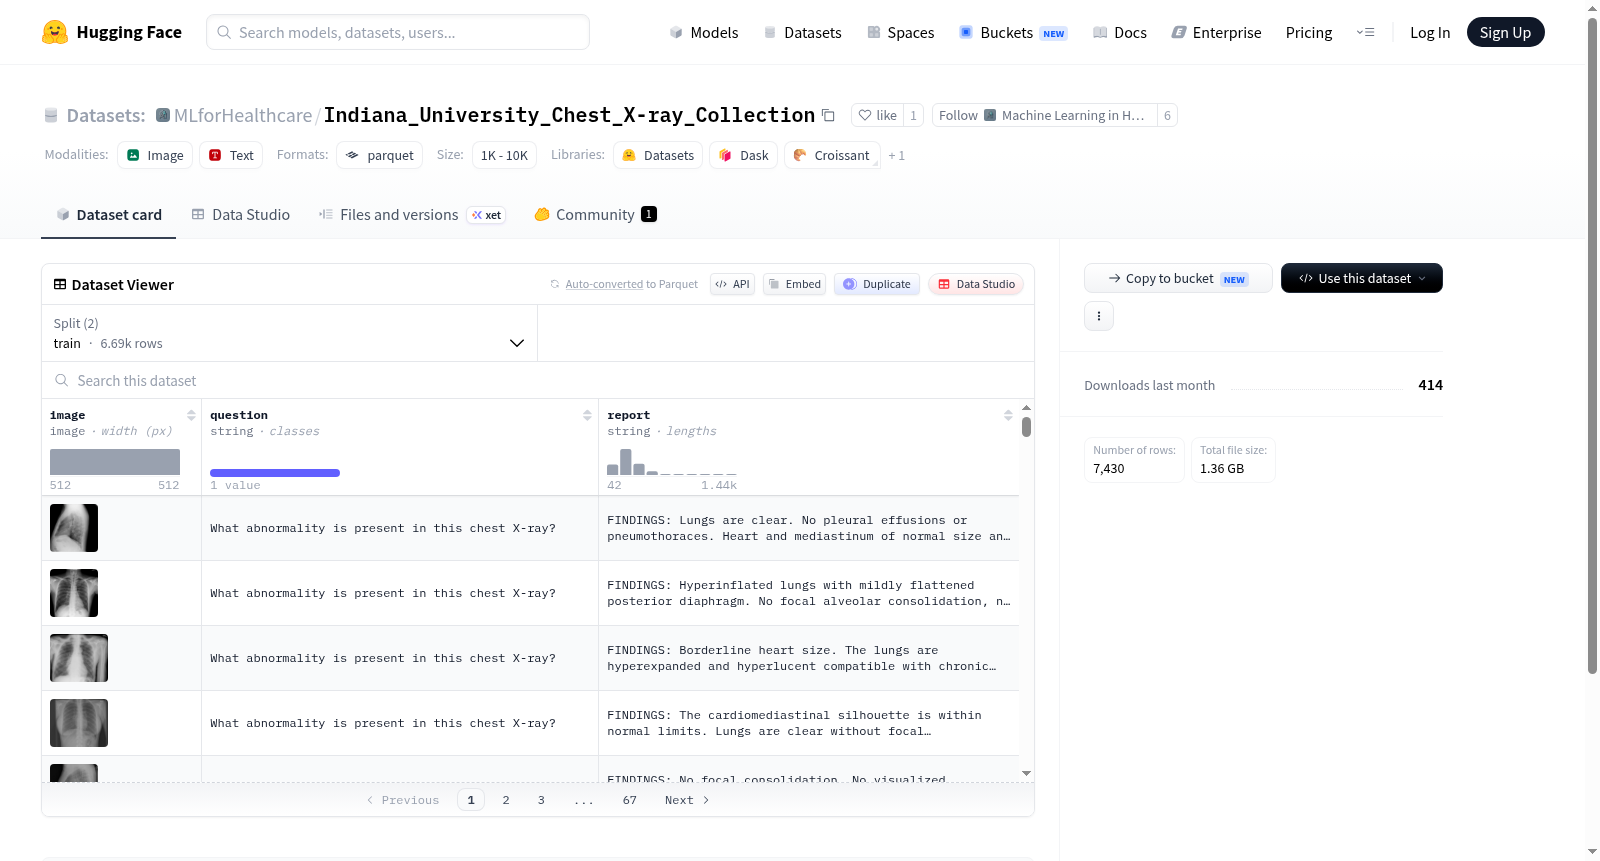Open the Use this dataset dropdown

1362,278
